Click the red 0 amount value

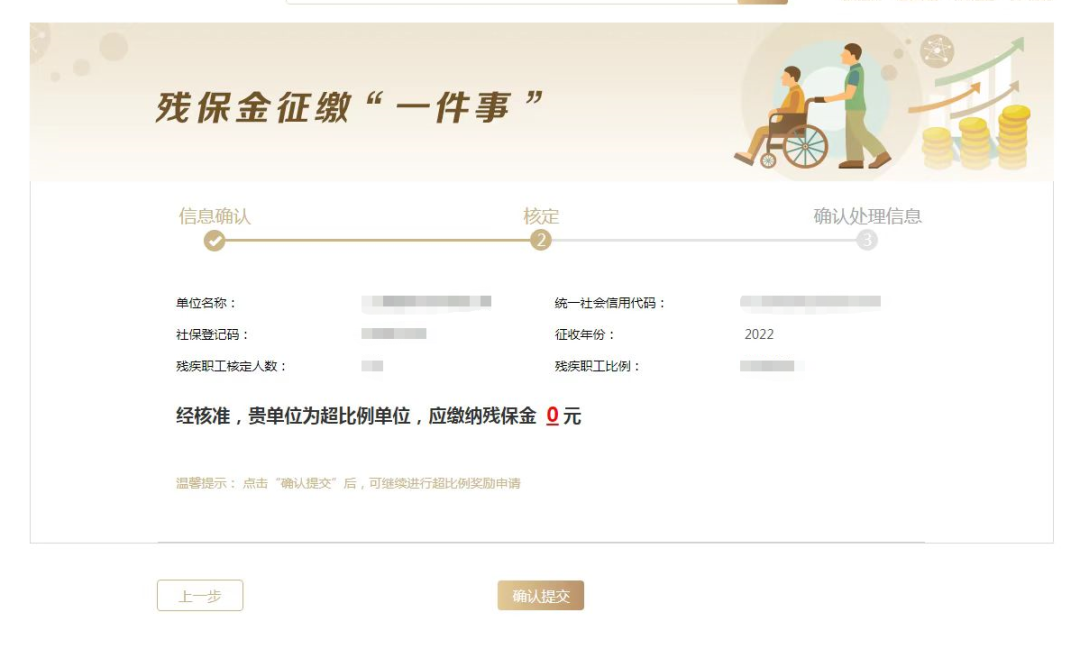pyautogui.click(x=552, y=415)
